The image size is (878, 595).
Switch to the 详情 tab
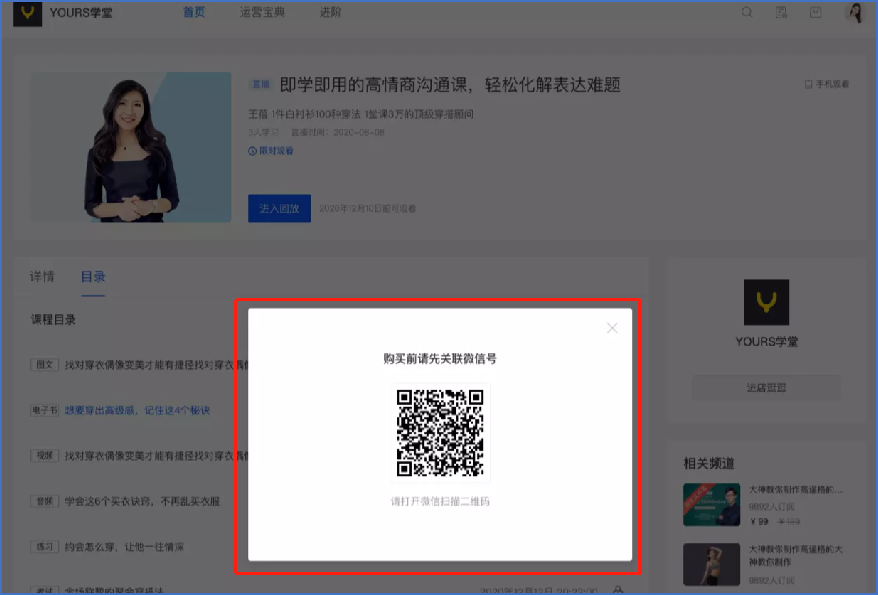[x=42, y=277]
